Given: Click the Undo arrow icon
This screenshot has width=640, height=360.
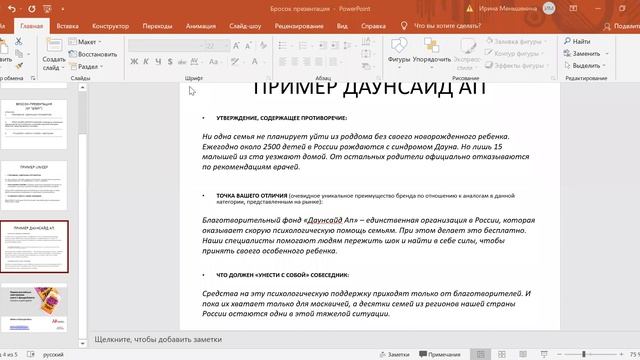Looking at the screenshot, I should (x=12, y=9).
